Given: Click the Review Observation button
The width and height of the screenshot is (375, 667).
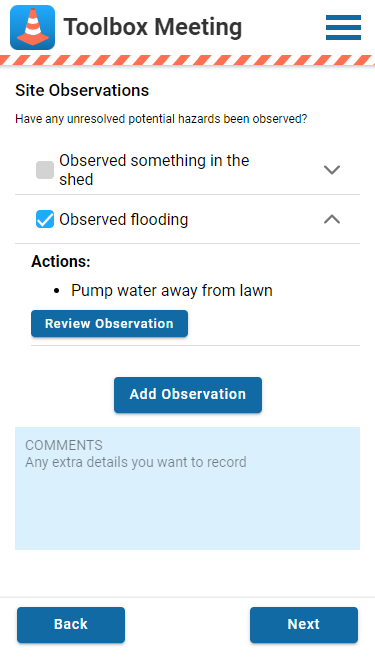Looking at the screenshot, I should (109, 323).
